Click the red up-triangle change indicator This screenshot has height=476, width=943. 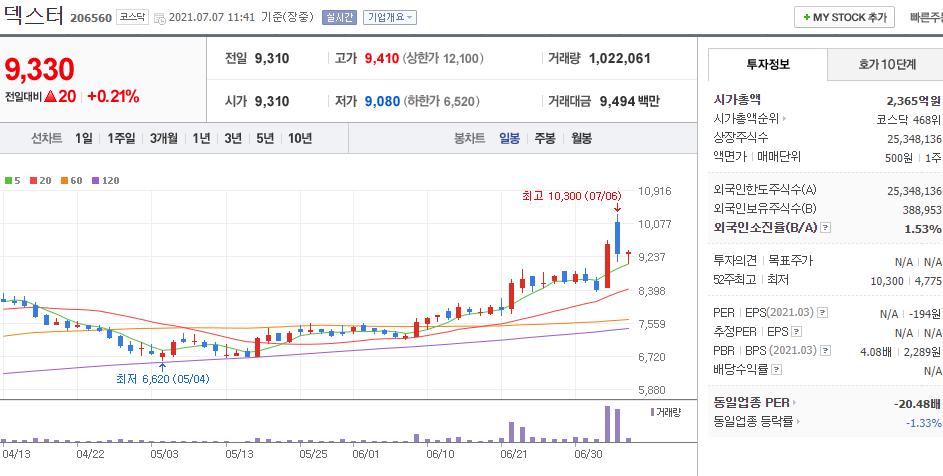click(x=50, y=96)
